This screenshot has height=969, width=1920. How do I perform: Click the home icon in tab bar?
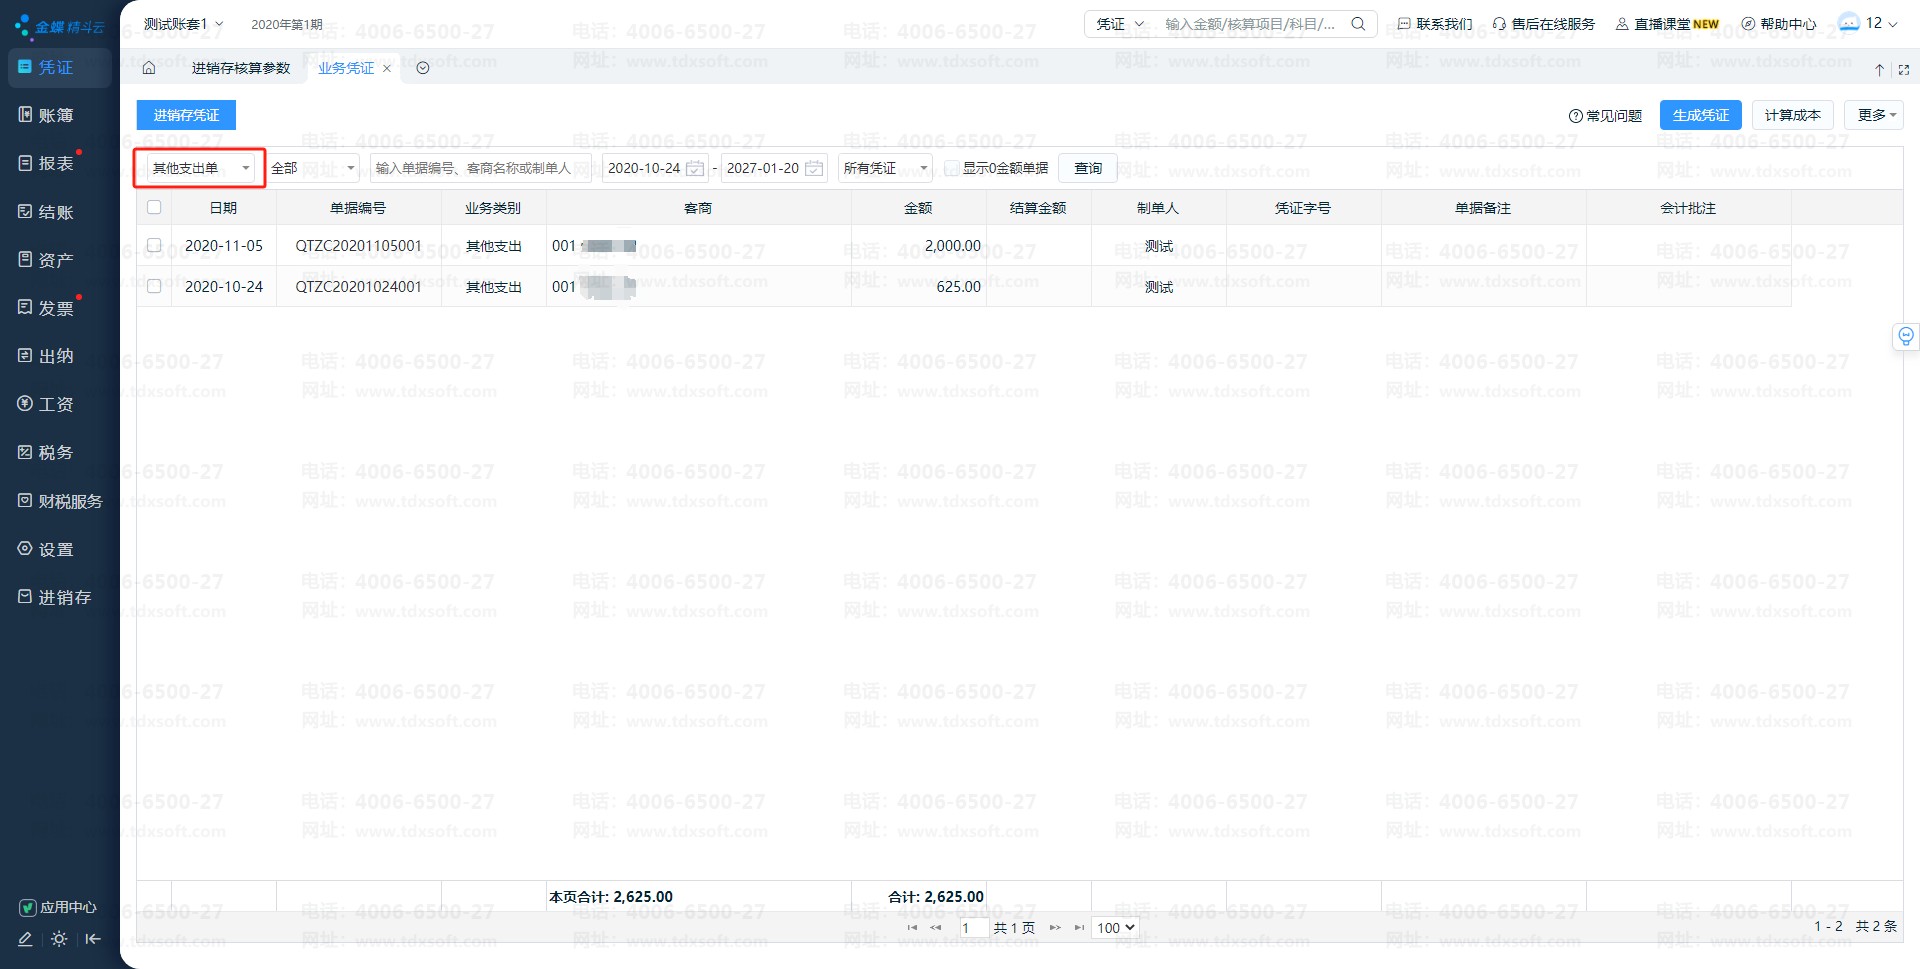click(x=149, y=68)
